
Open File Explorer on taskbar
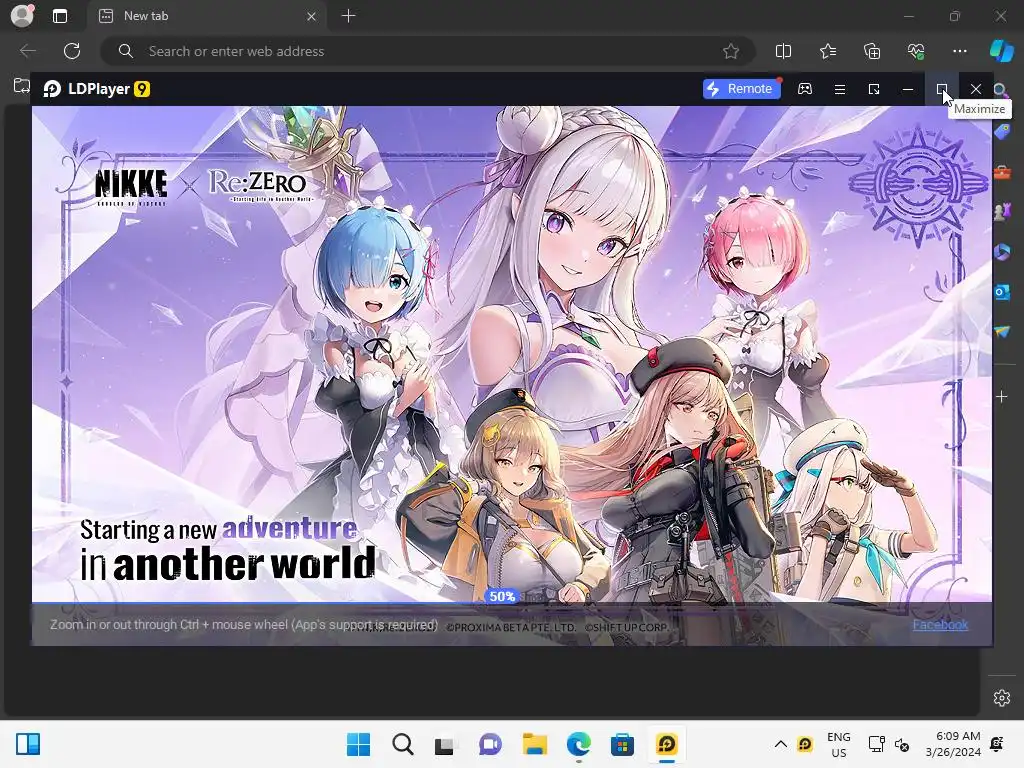click(534, 744)
